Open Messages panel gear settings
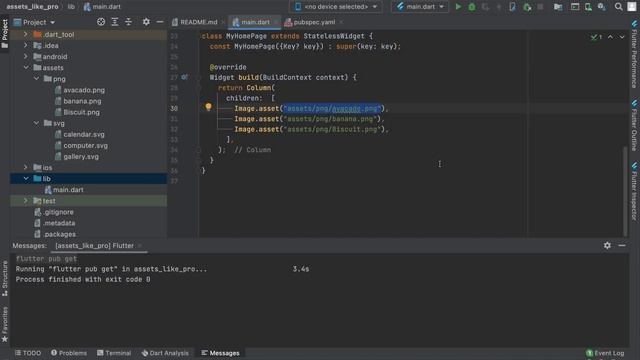The height and width of the screenshot is (360, 640). point(607,245)
